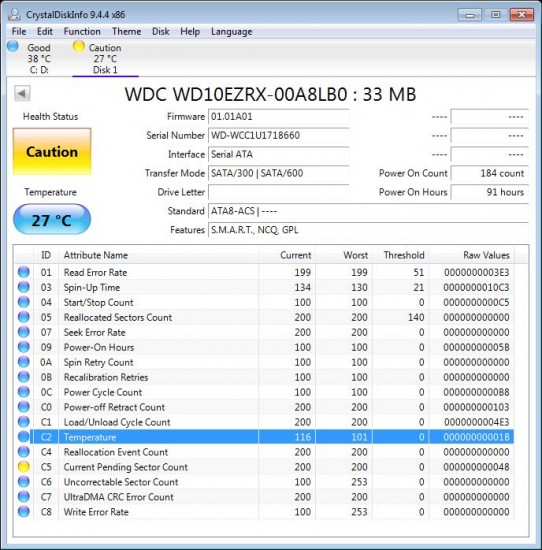
Task: Select the Write Error Rate attribute name
Action: (x=96, y=512)
